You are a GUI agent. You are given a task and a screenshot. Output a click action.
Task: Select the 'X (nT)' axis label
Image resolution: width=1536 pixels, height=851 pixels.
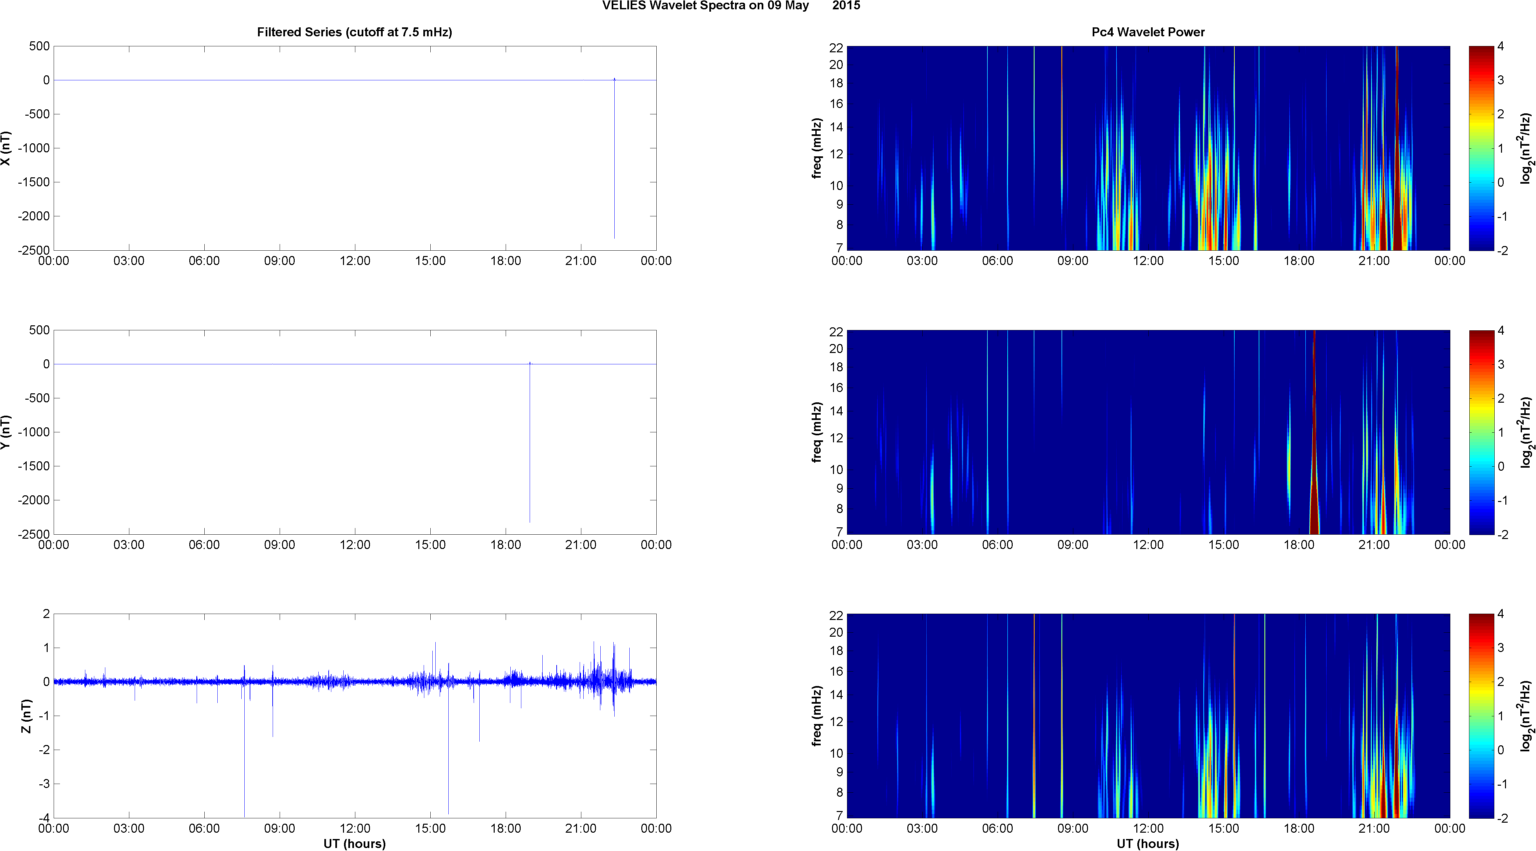pos(6,148)
